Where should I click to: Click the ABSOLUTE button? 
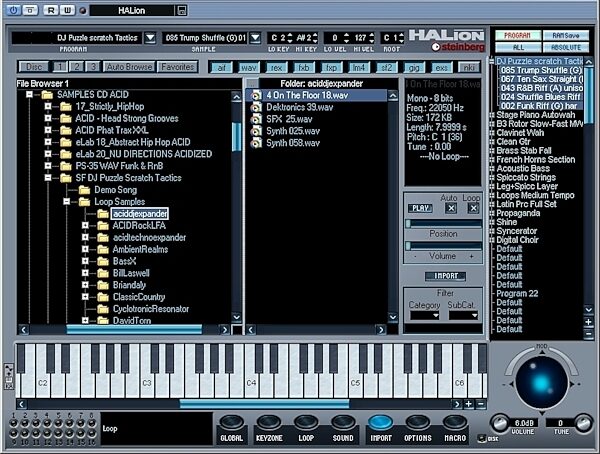566,47
